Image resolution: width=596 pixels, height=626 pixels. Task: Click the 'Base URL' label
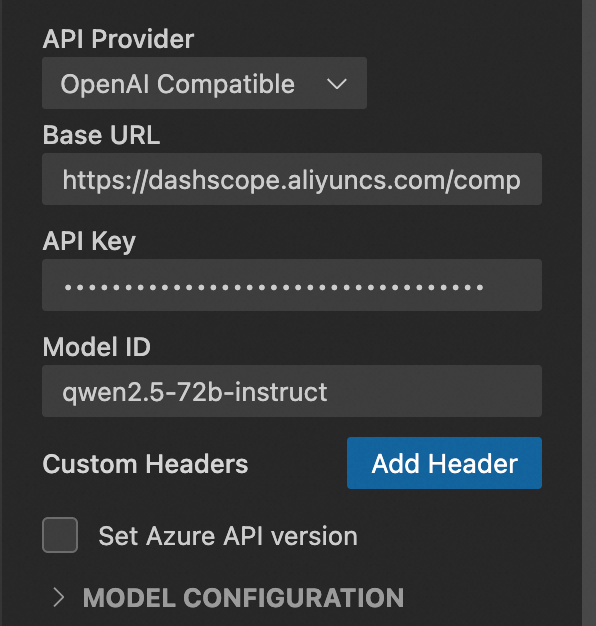101,135
